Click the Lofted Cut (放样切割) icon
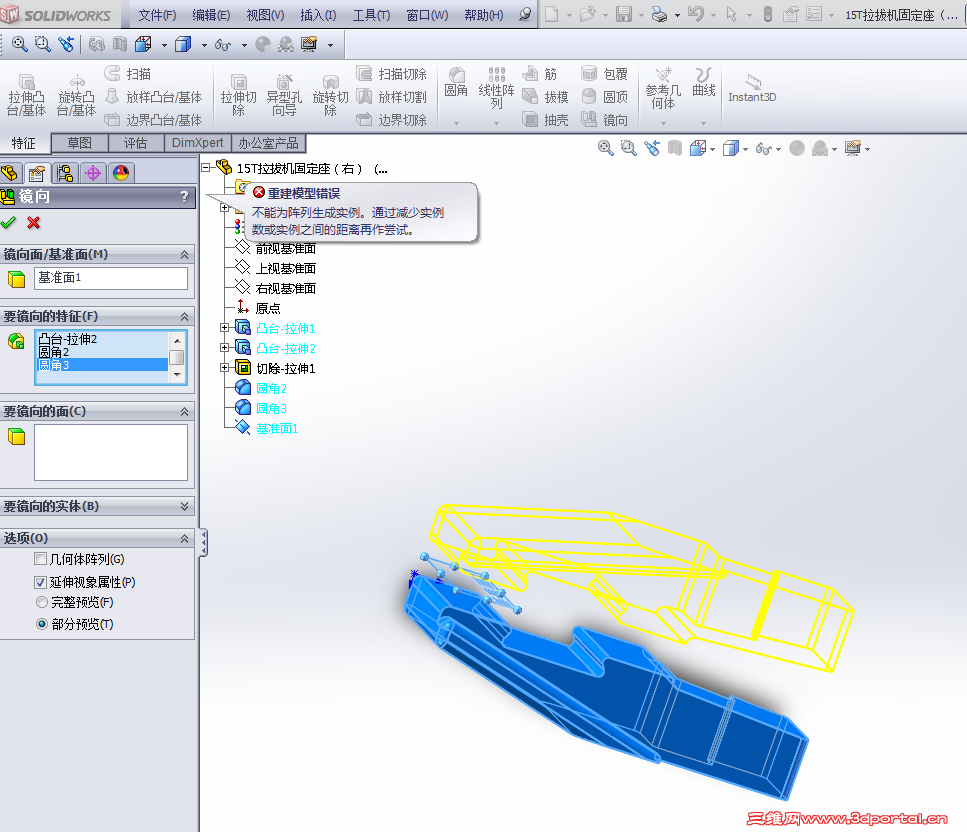Screen dimensions: 967x832 tap(364, 96)
